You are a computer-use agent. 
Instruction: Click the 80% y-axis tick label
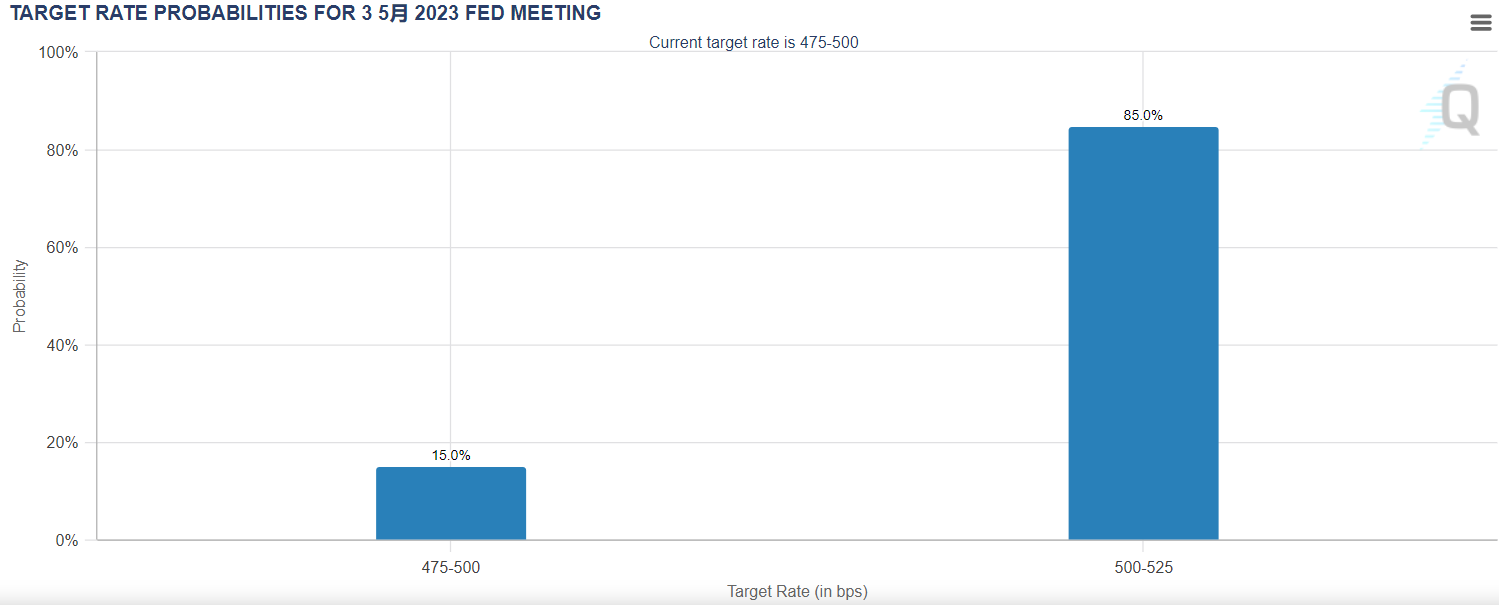(x=62, y=150)
